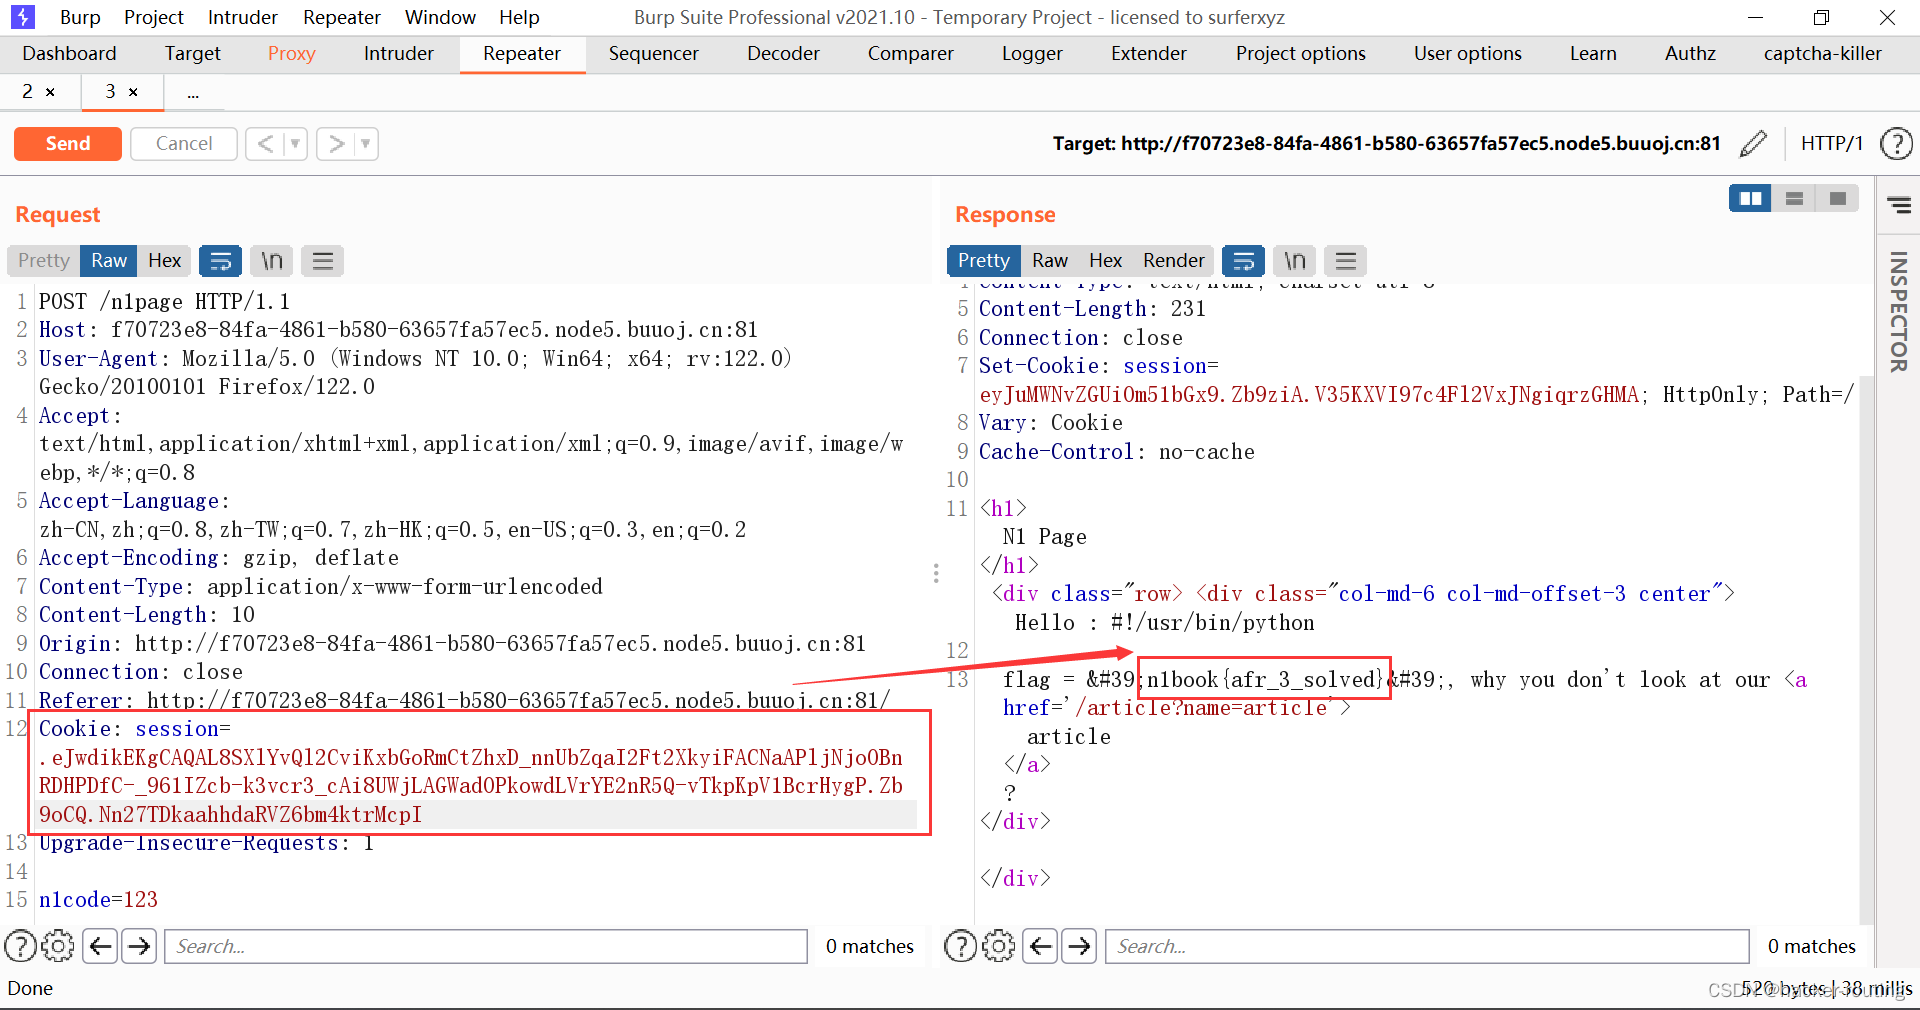
Task: Open the Window menu
Action: [x=440, y=17]
